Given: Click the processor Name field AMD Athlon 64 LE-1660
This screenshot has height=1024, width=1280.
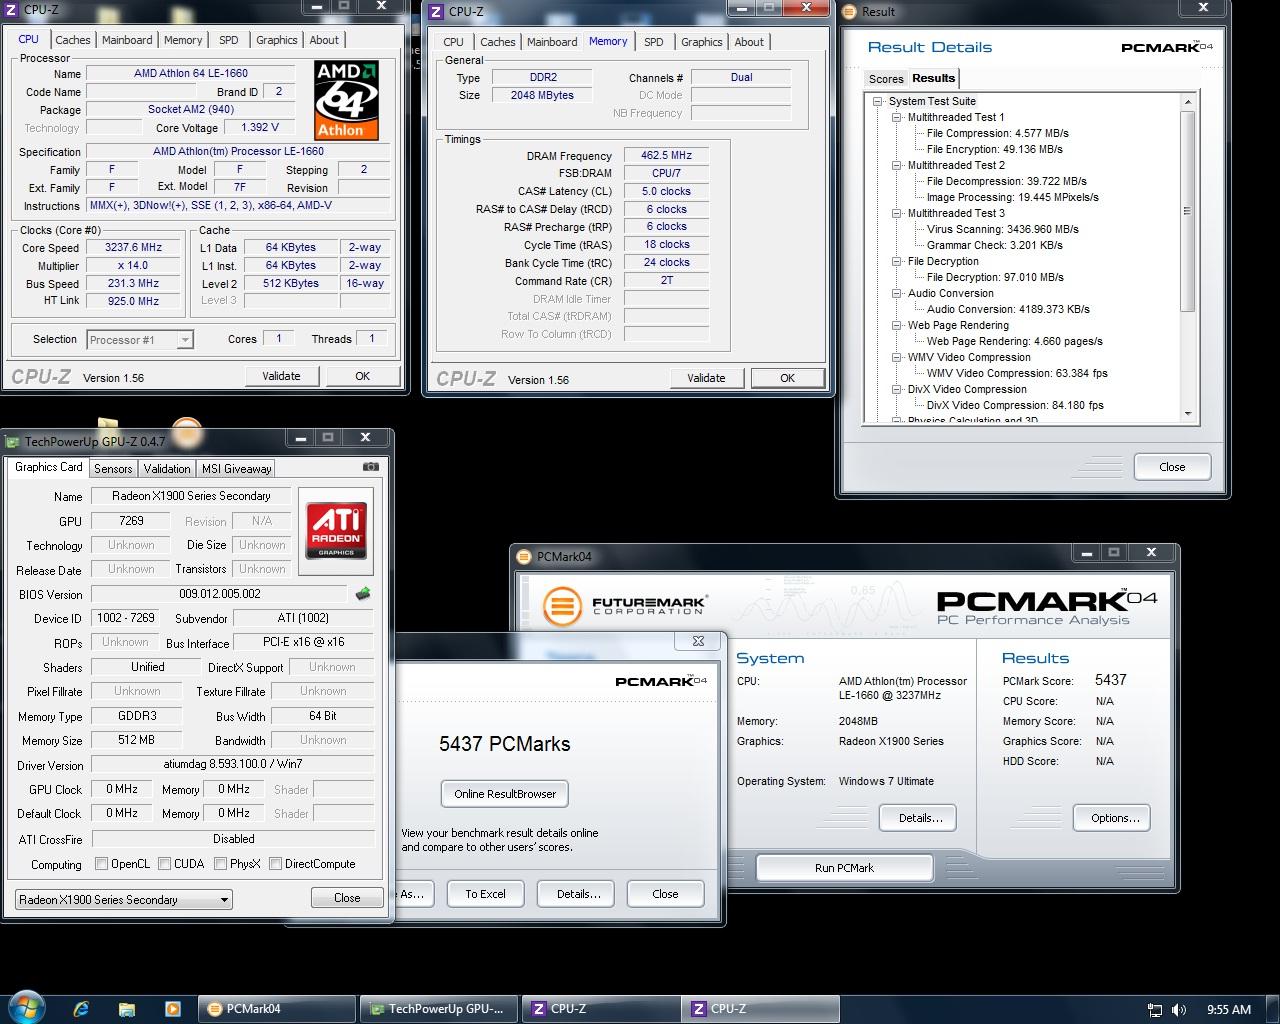Looking at the screenshot, I should [x=190, y=73].
